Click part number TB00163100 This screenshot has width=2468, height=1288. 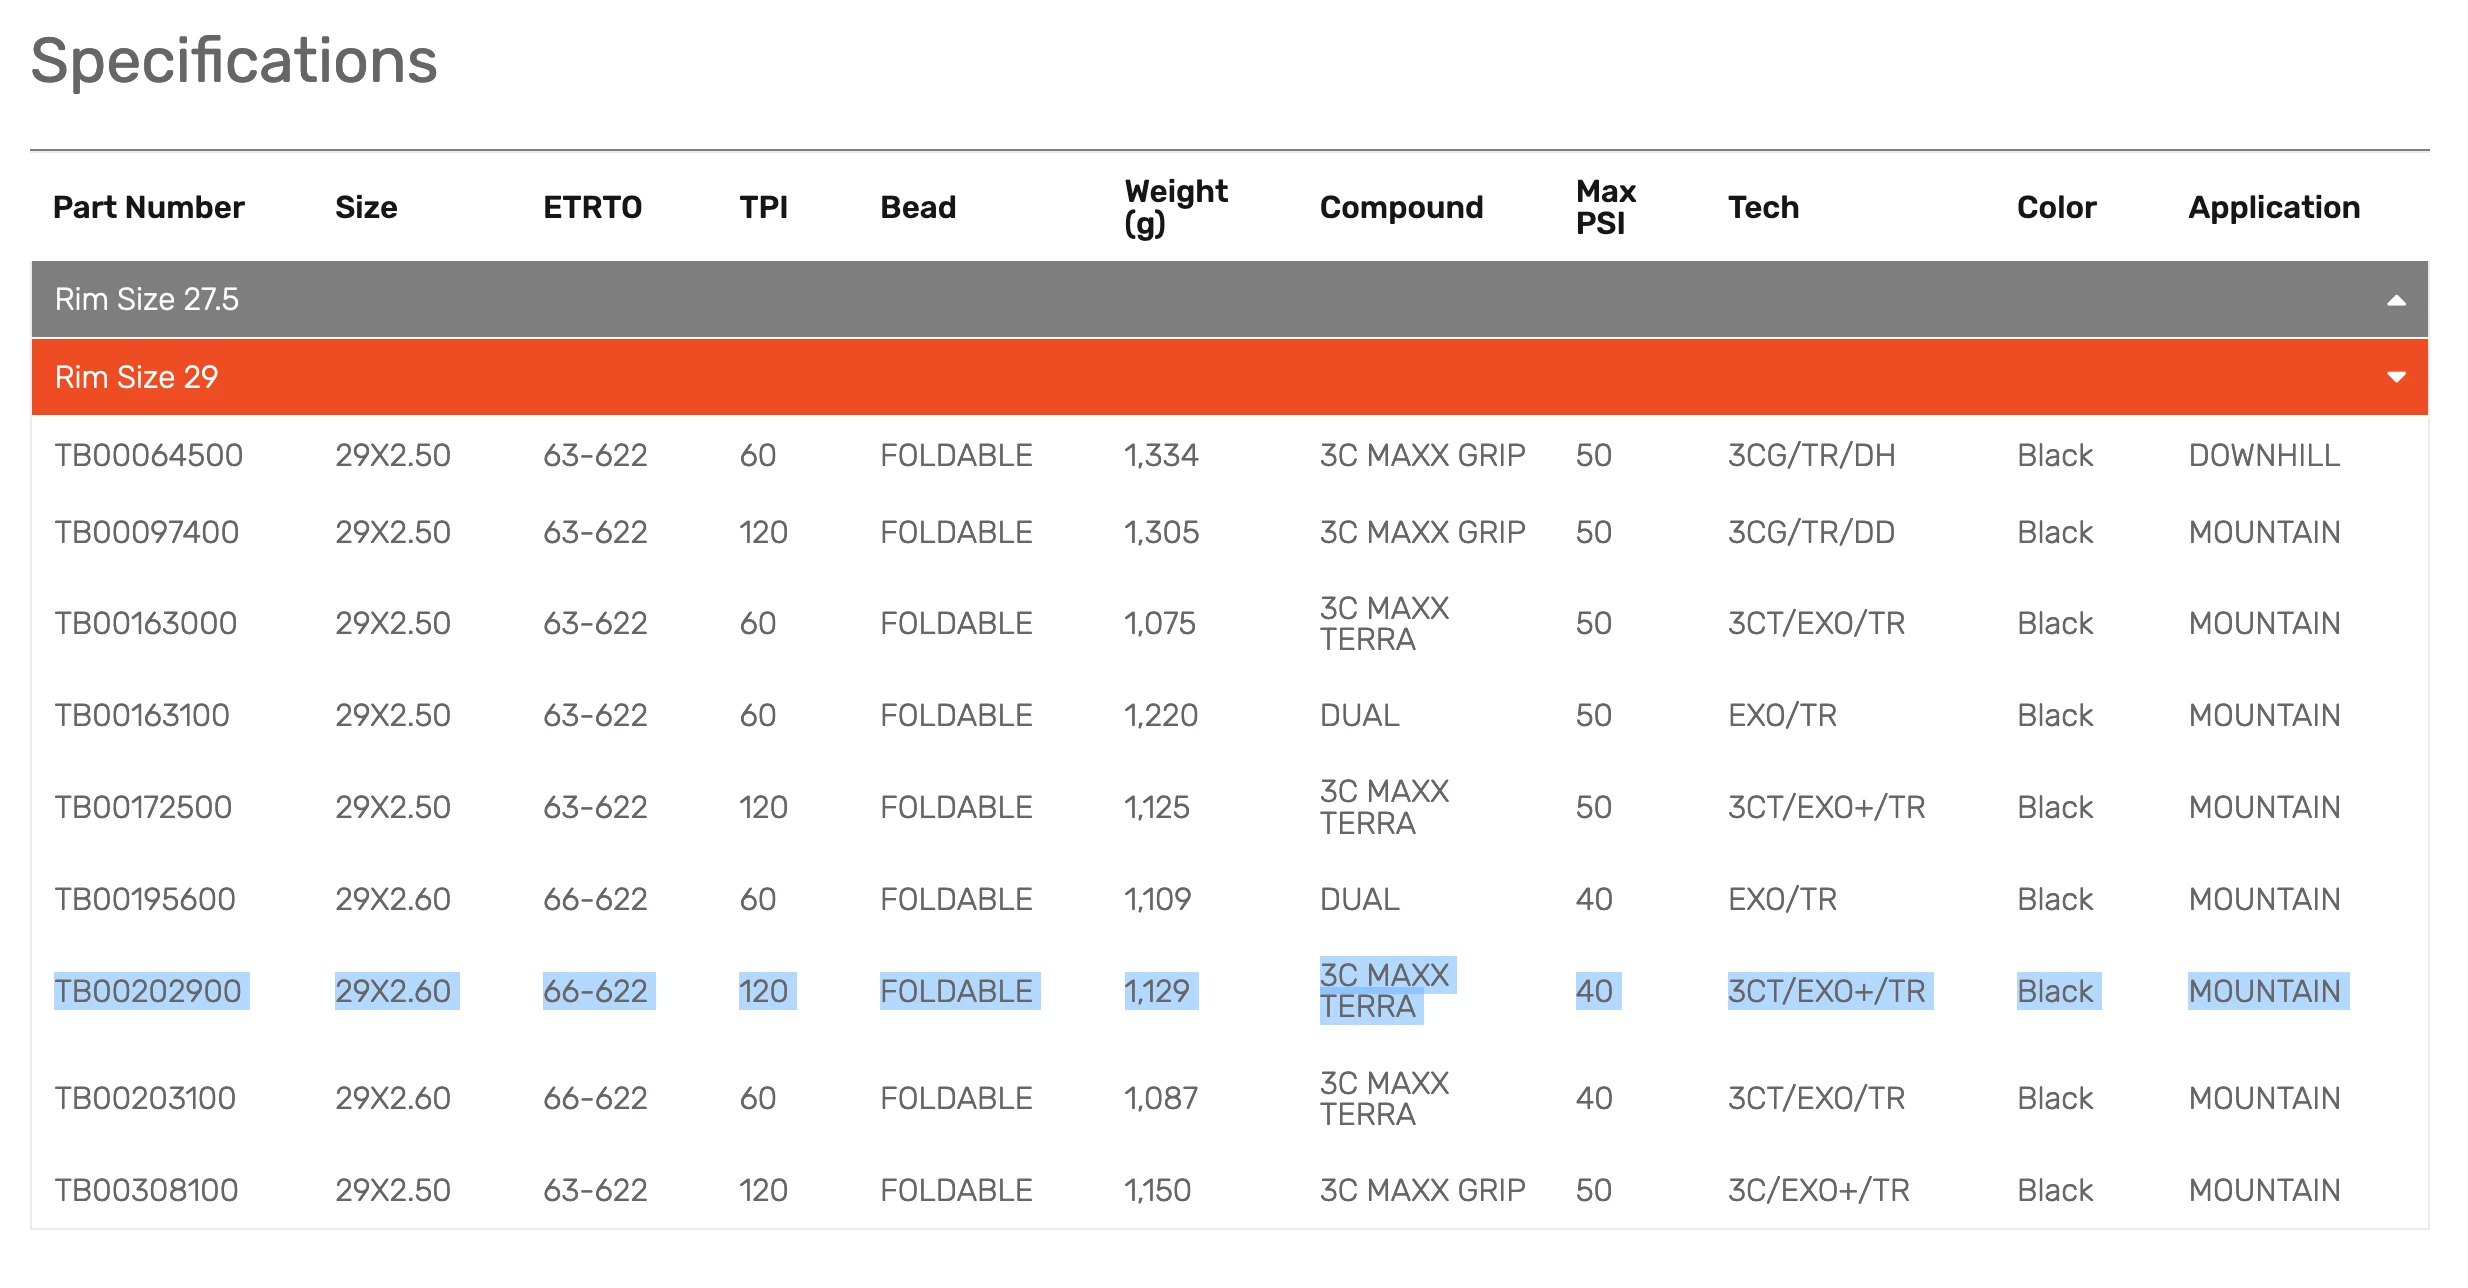coord(142,715)
